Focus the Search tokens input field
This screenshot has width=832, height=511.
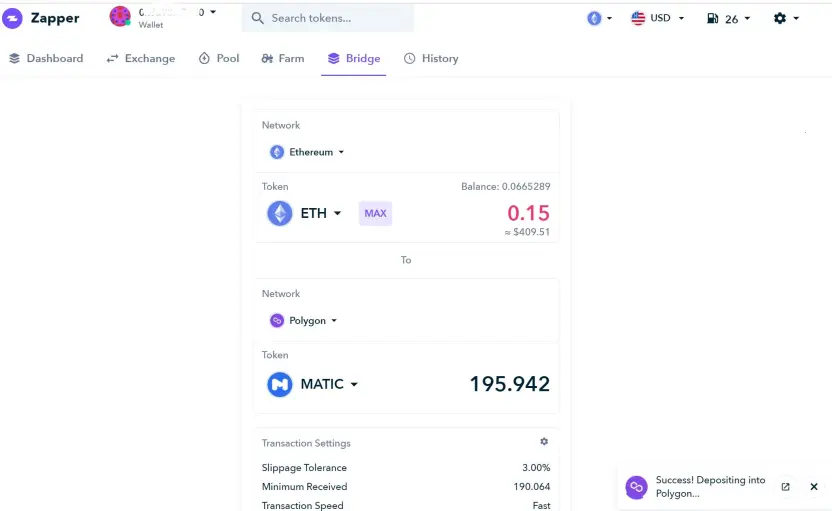click(328, 18)
